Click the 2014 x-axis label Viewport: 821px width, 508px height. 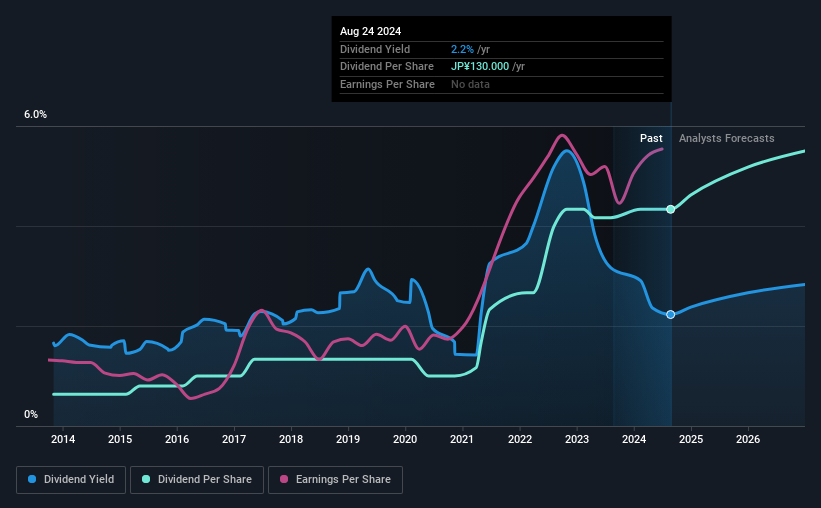click(x=63, y=439)
